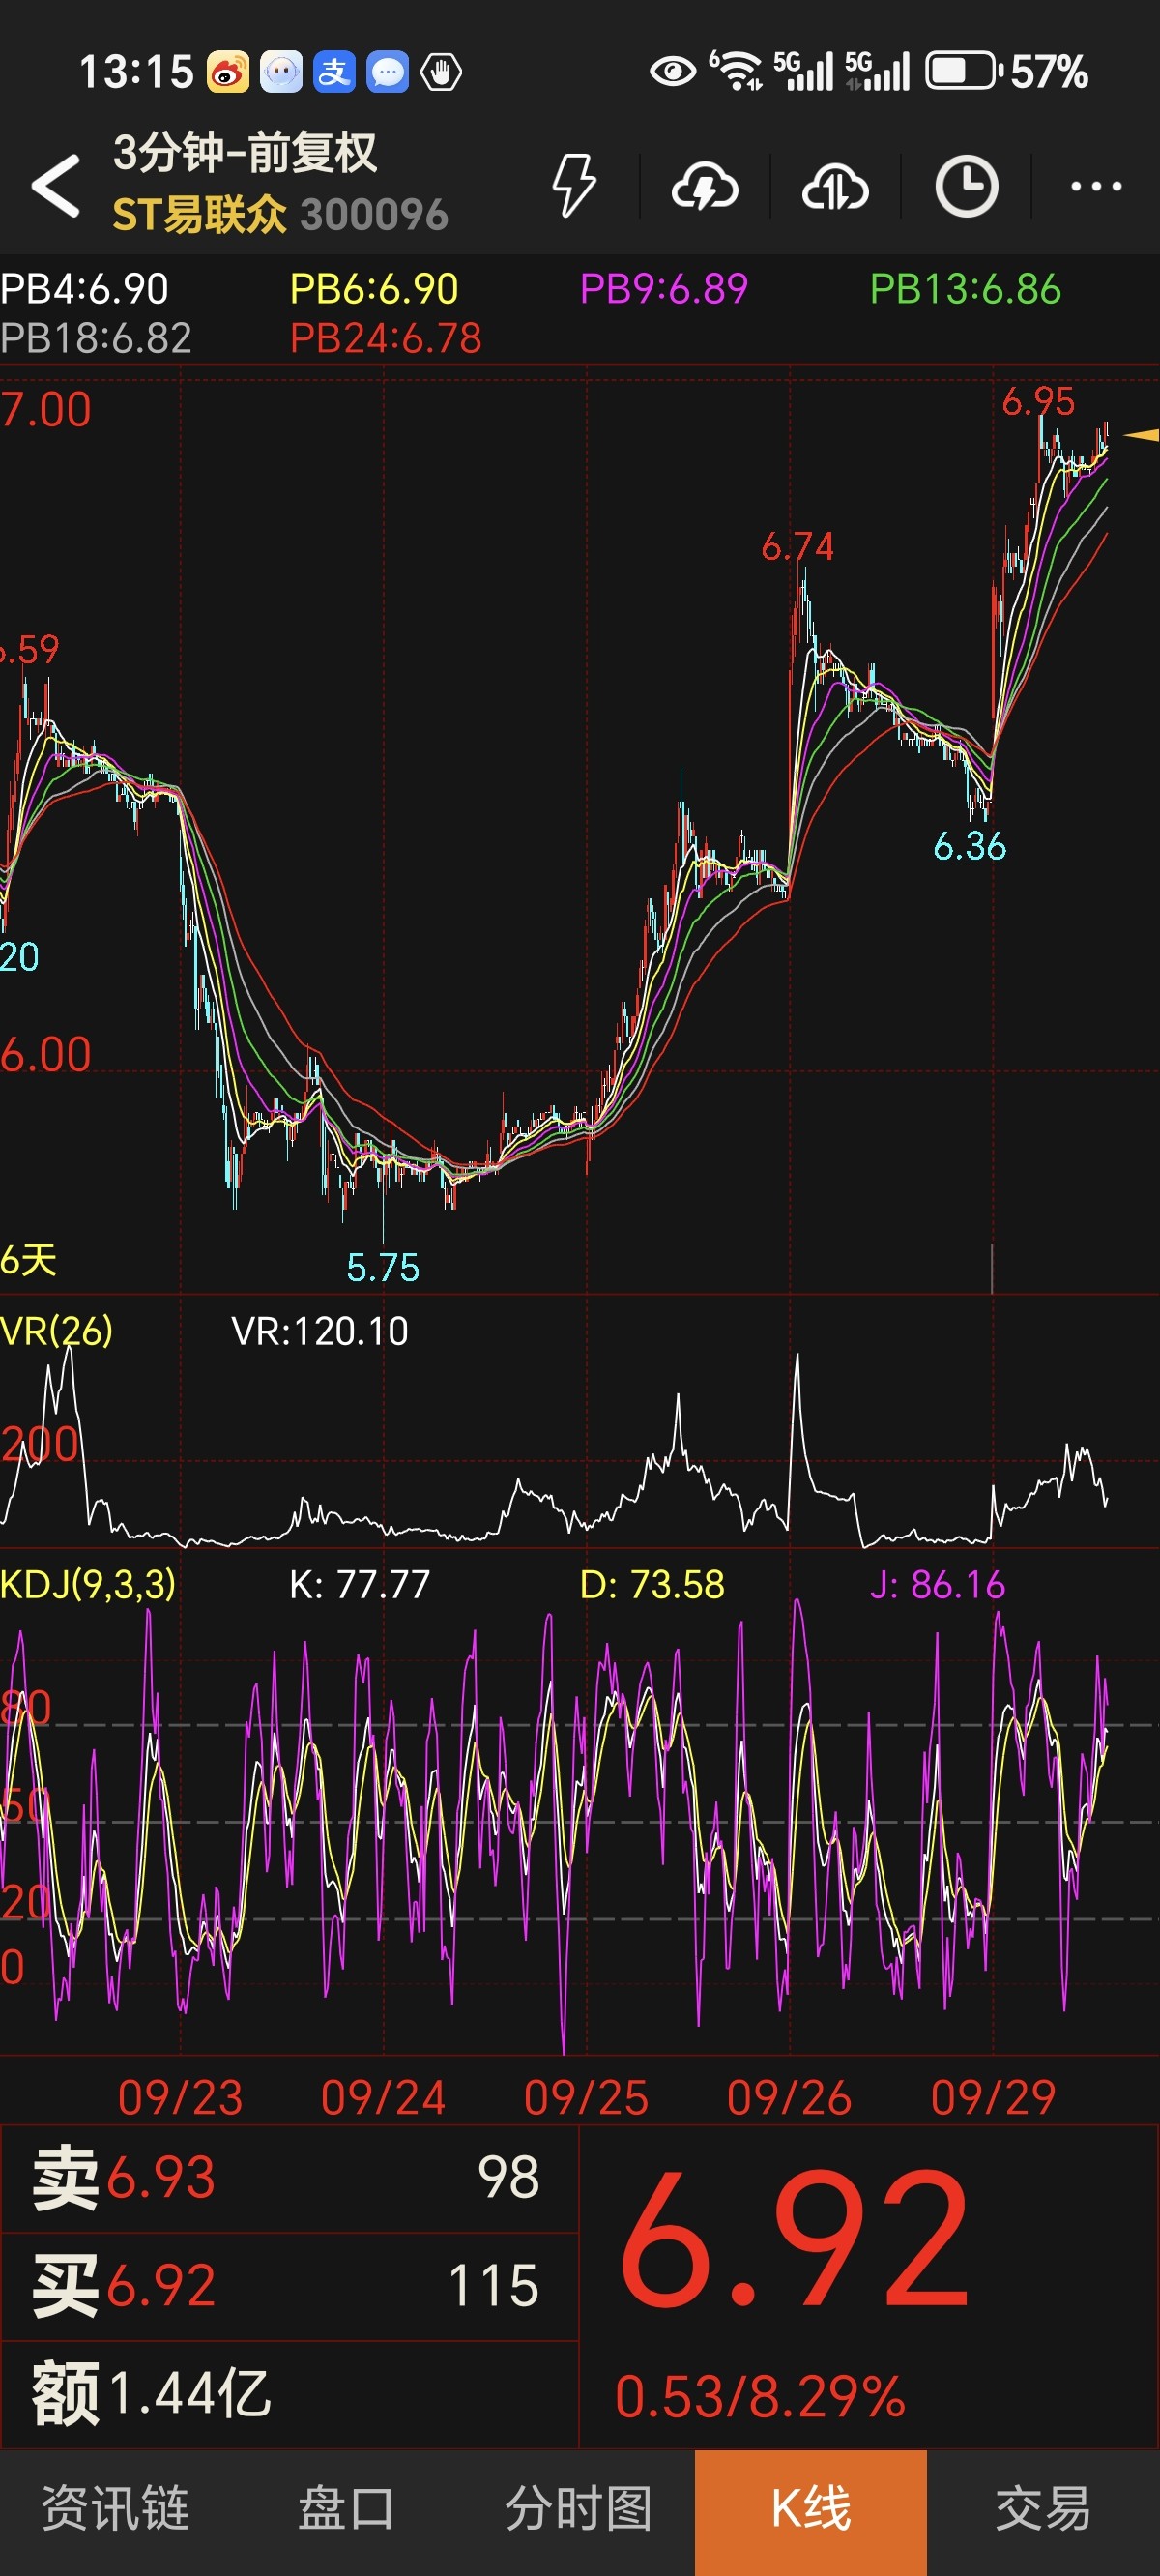Tap the 6.74 peak price label
Viewport: 1160px width, 2576px height.
[797, 547]
